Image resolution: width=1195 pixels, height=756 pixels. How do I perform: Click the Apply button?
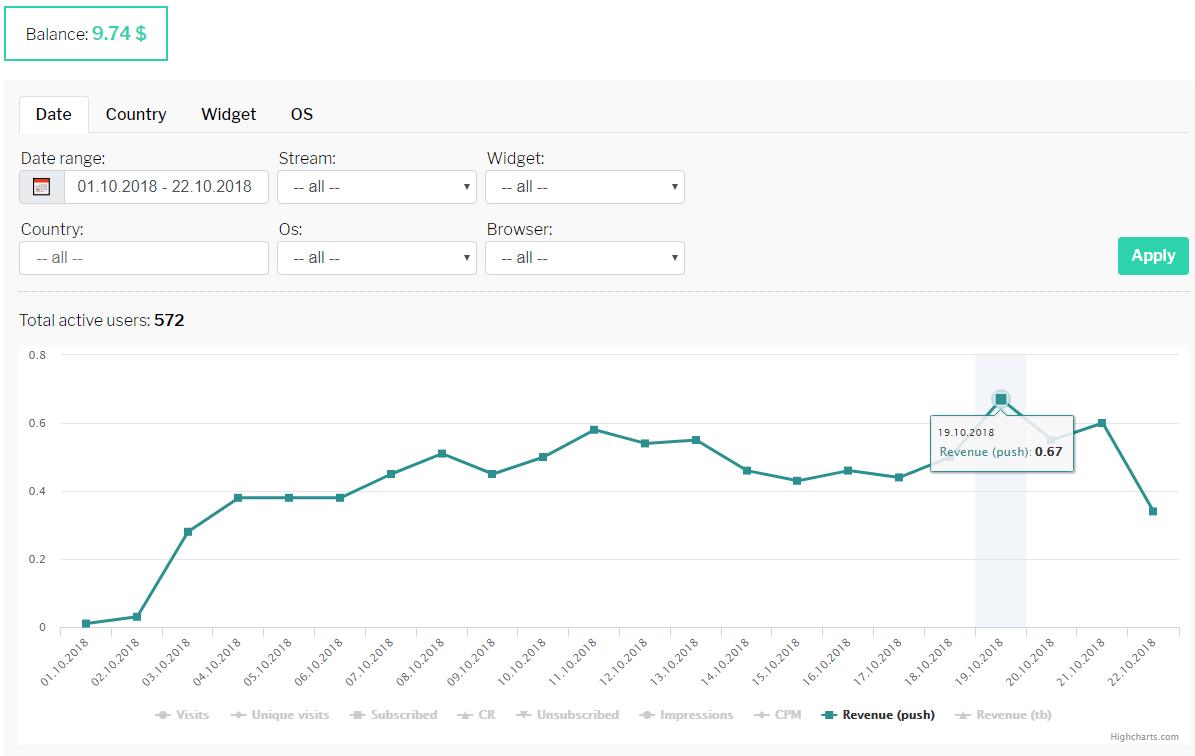pyautogui.click(x=1152, y=256)
